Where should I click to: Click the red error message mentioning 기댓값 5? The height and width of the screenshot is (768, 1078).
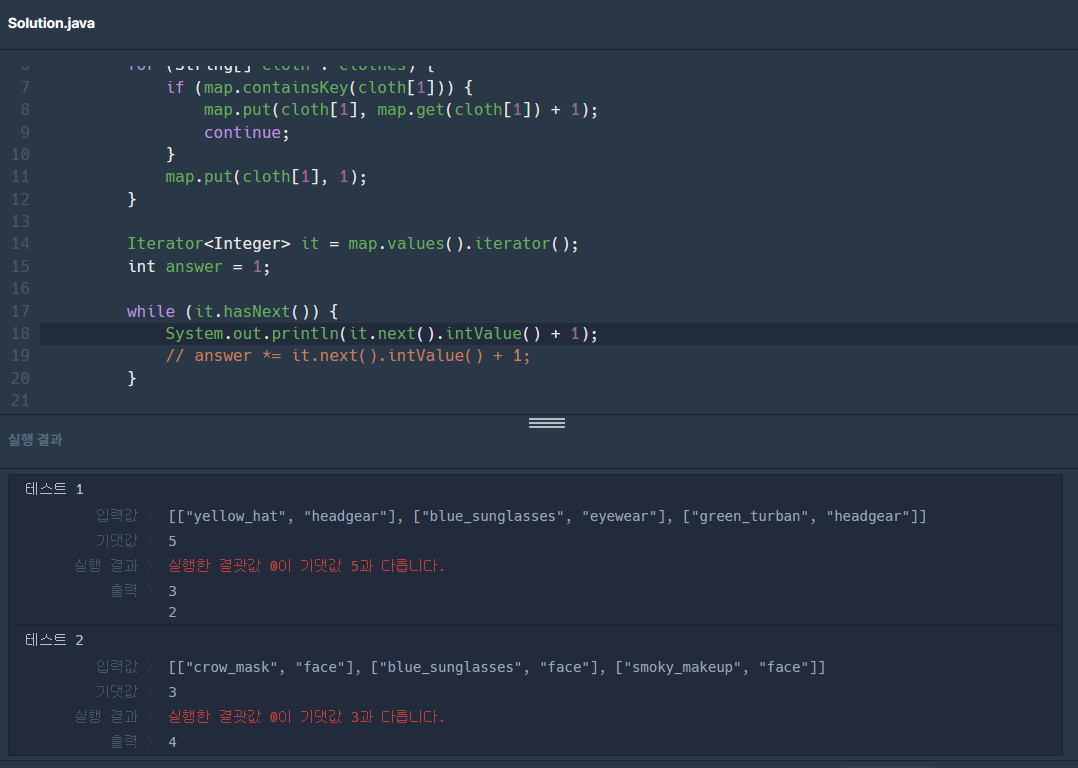307,566
